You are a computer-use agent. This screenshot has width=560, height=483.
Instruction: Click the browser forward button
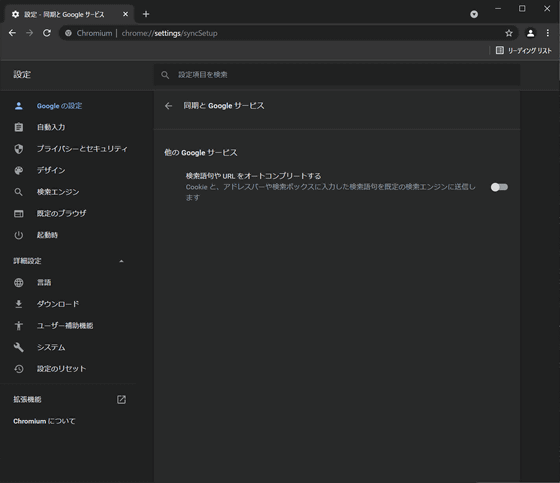[x=29, y=33]
